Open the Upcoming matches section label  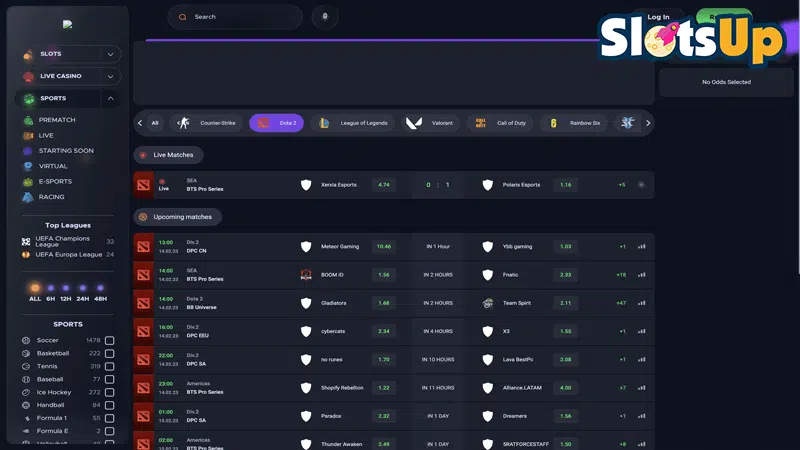pos(178,217)
